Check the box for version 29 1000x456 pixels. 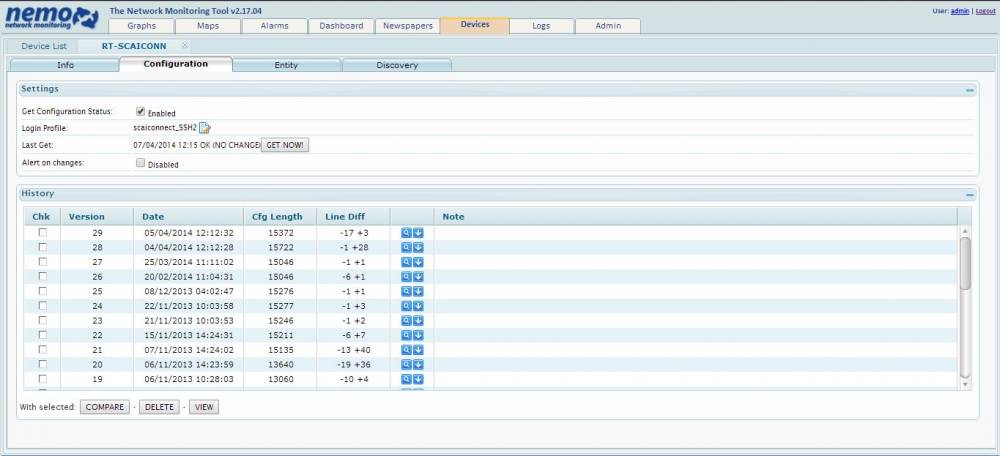pos(43,232)
